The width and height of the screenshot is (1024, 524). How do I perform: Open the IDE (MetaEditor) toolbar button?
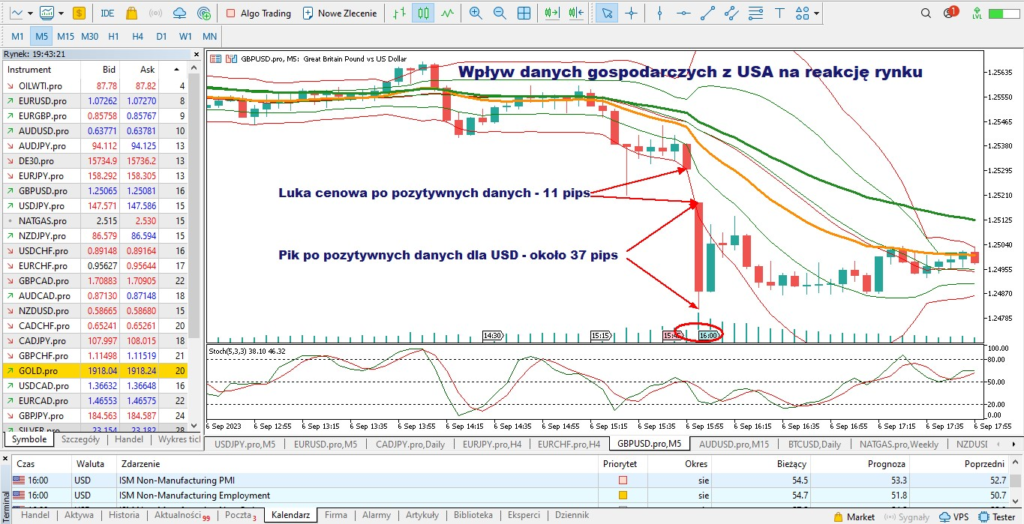[107, 13]
